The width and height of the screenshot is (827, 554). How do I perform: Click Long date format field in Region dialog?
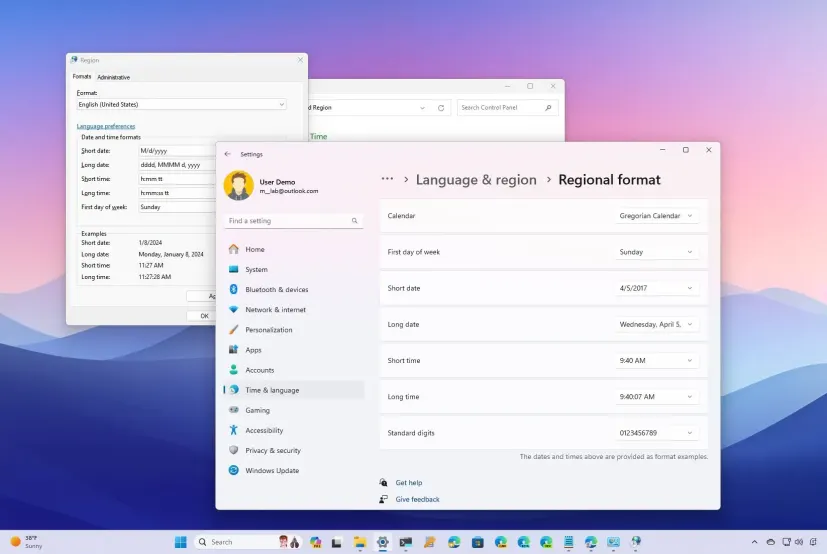pos(177,165)
